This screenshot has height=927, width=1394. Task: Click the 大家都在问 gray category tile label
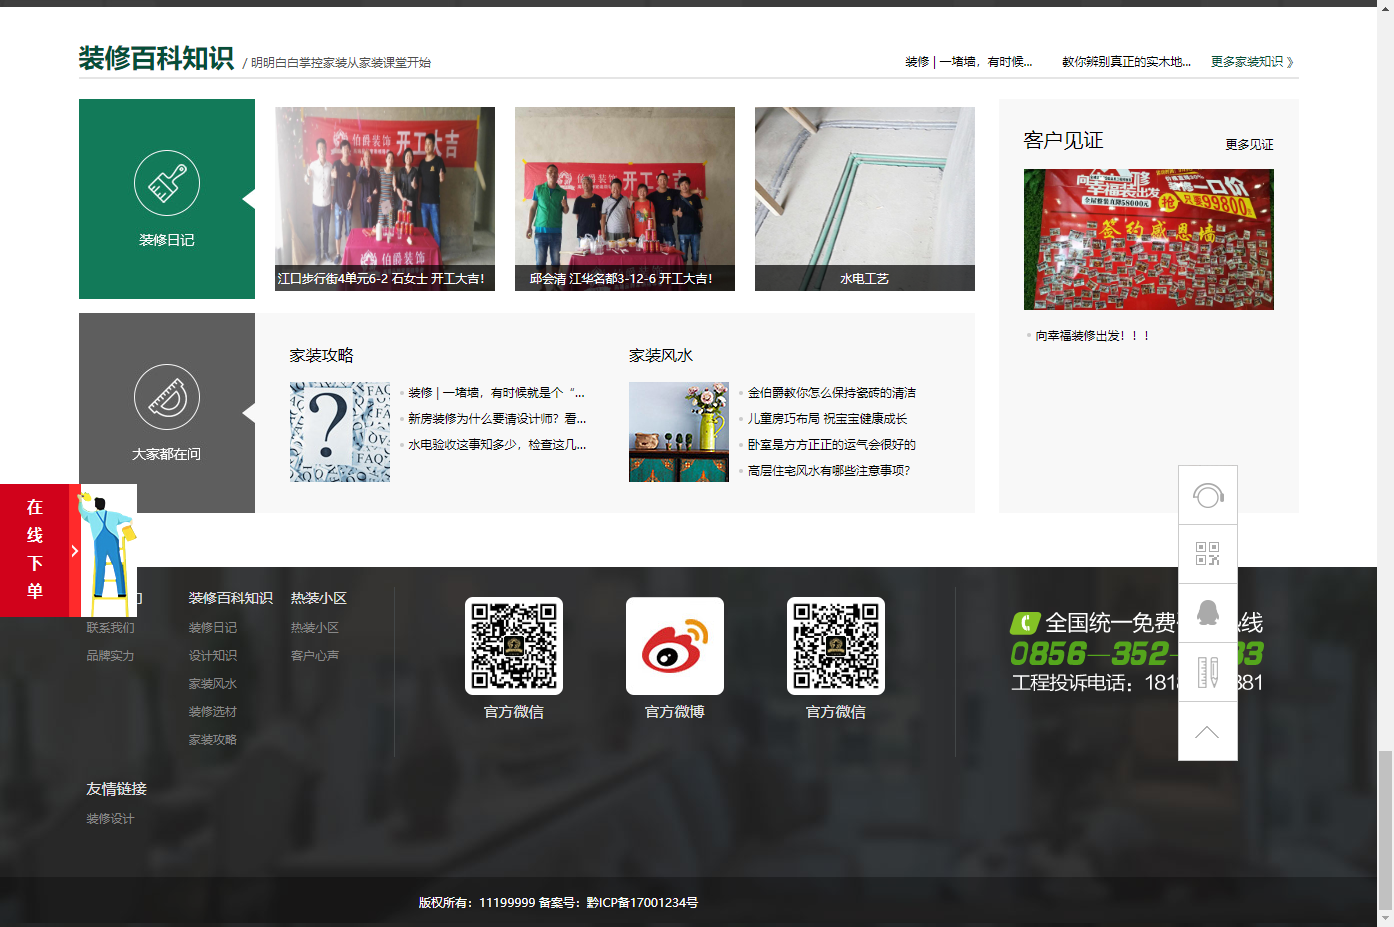(167, 454)
